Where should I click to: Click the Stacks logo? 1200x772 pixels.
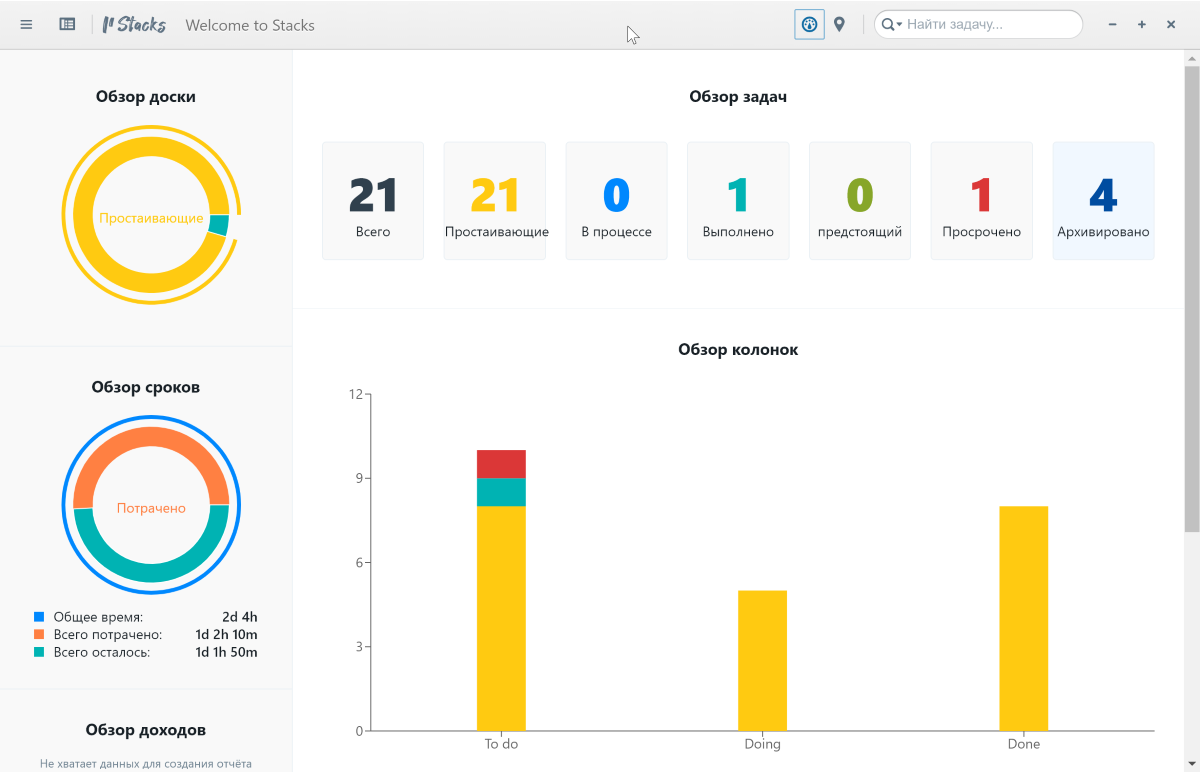click(134, 24)
